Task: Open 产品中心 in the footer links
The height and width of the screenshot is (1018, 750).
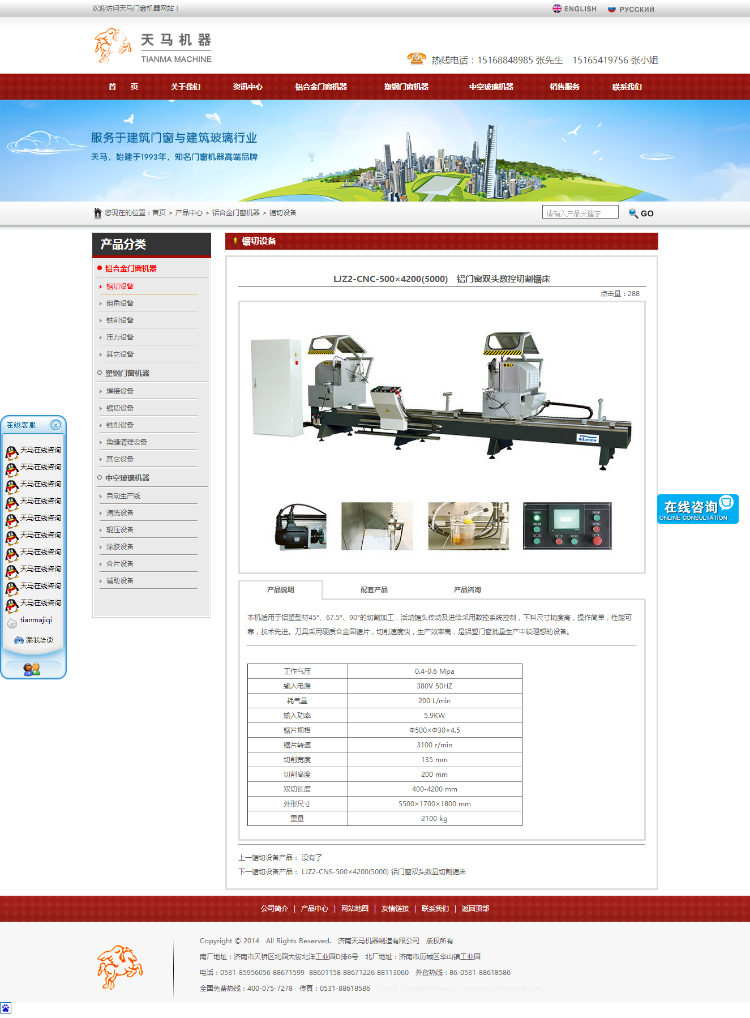Action: click(x=314, y=908)
